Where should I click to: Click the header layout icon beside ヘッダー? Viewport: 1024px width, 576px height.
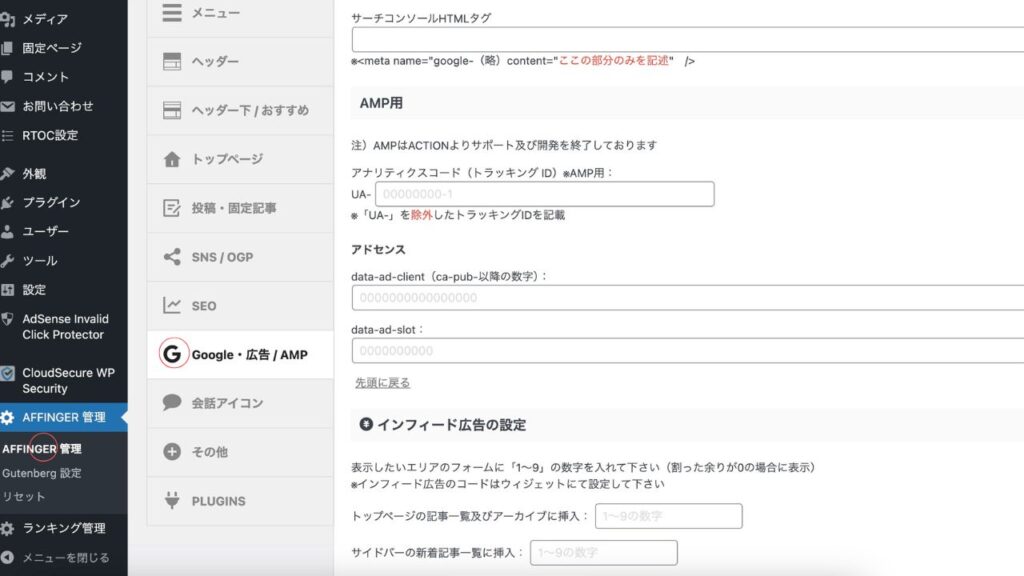point(172,62)
